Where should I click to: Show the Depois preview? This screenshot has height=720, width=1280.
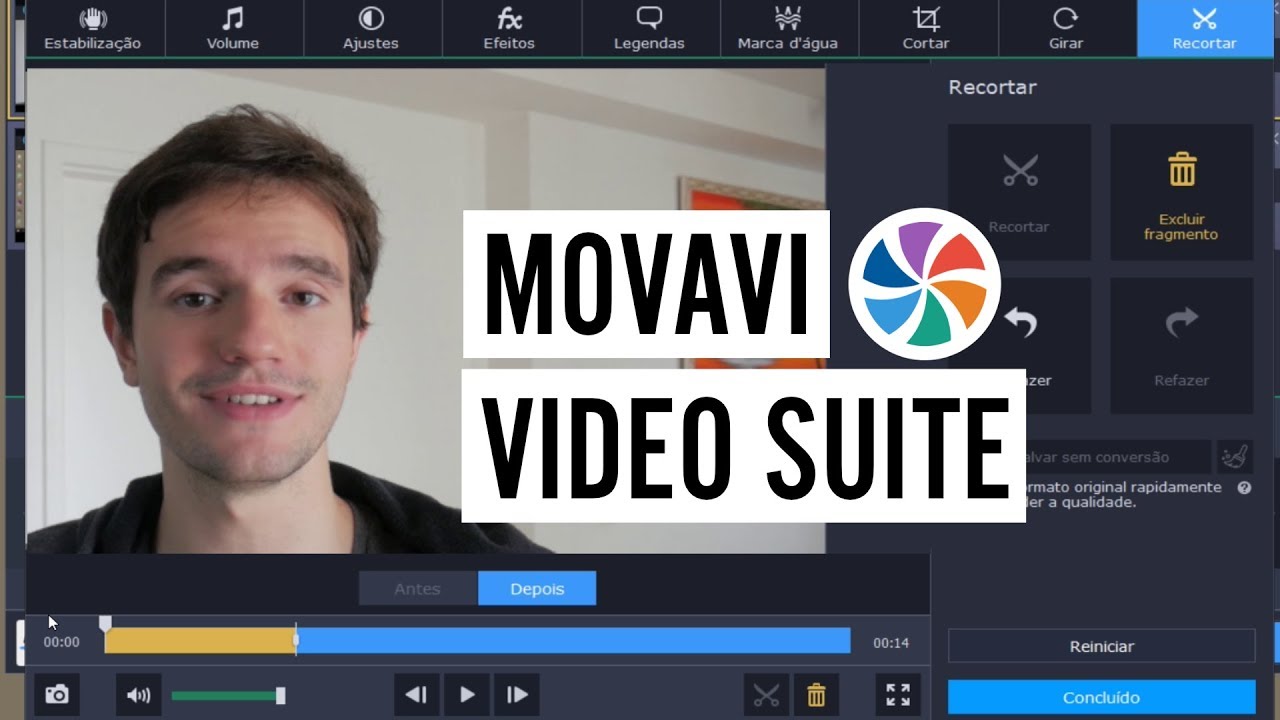(x=537, y=589)
